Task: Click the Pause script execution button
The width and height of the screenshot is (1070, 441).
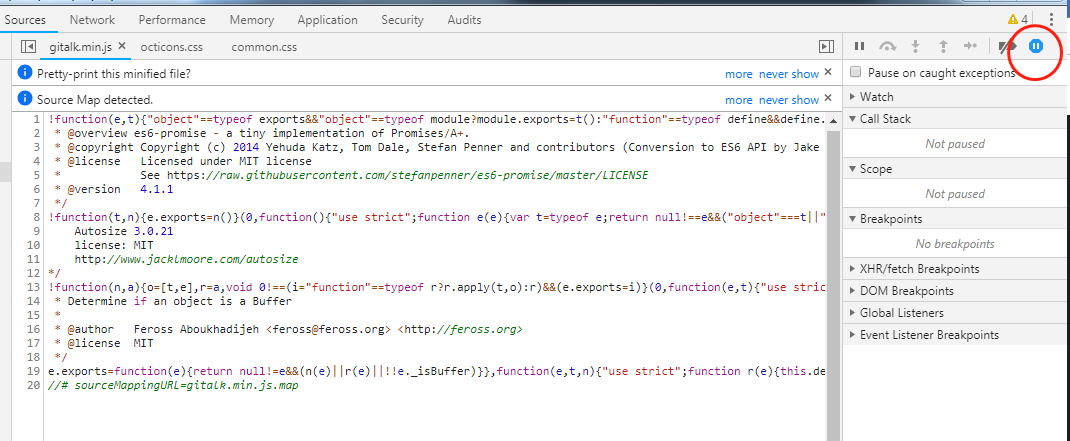Action: [859, 46]
